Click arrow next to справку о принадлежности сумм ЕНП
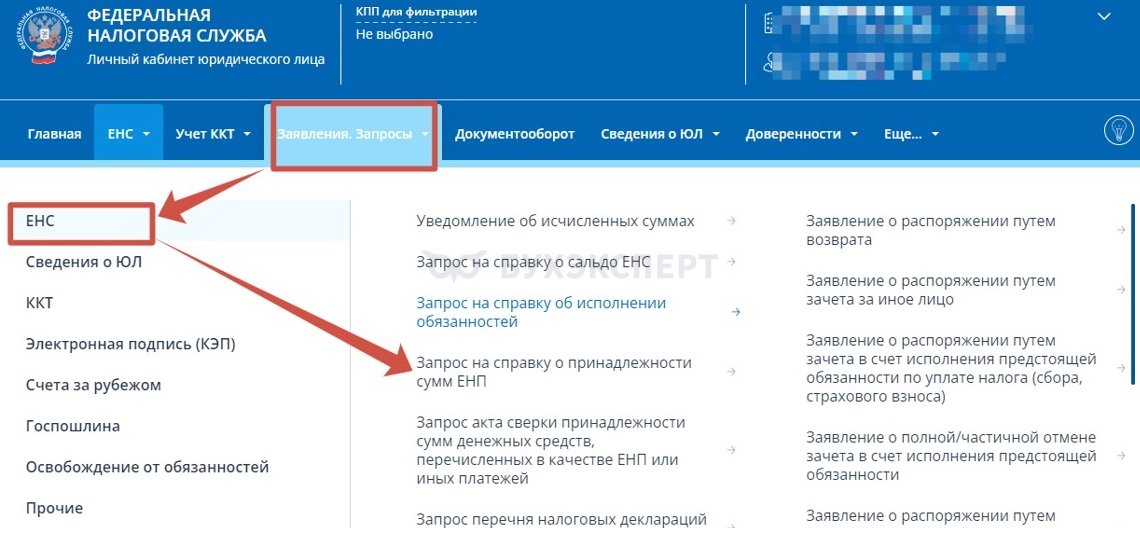 click(731, 372)
